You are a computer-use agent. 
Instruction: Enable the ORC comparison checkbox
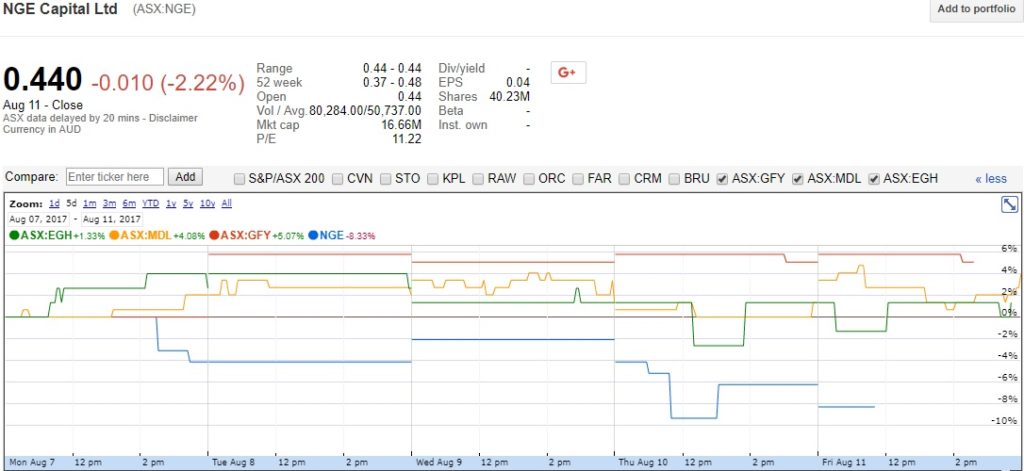[x=529, y=179]
